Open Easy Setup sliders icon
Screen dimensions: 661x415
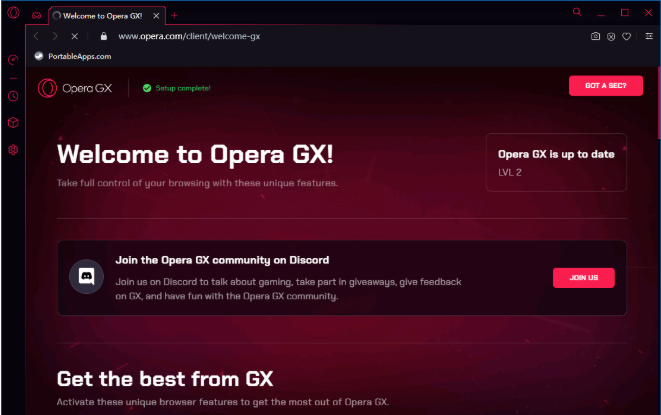click(x=649, y=36)
